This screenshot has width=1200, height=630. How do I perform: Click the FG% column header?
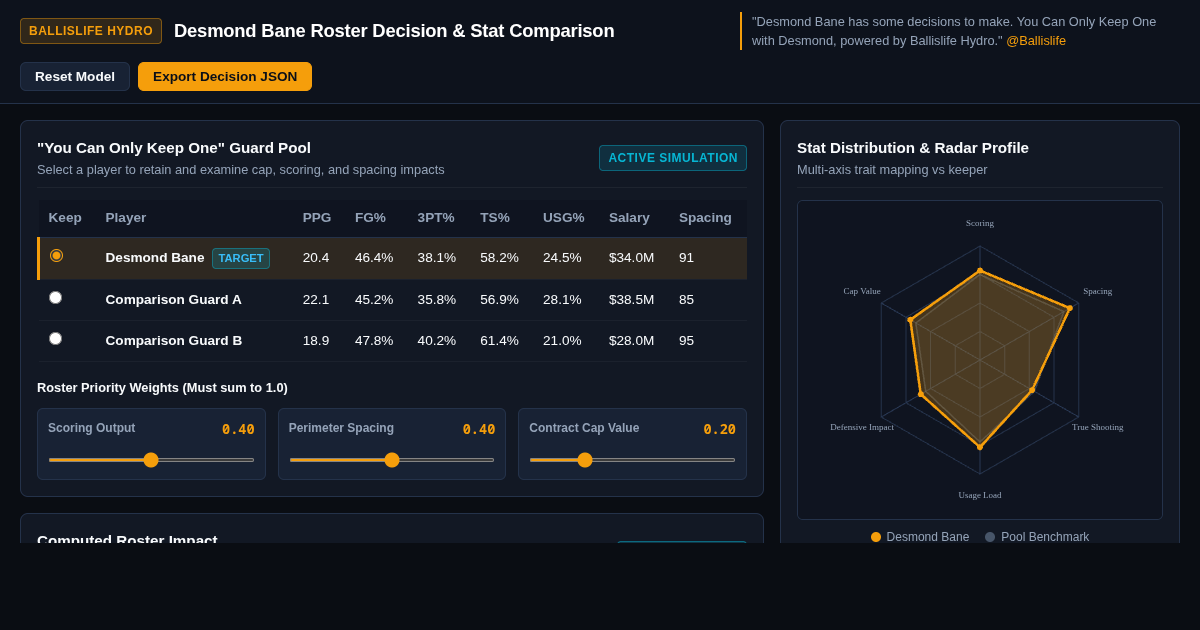pos(370,218)
